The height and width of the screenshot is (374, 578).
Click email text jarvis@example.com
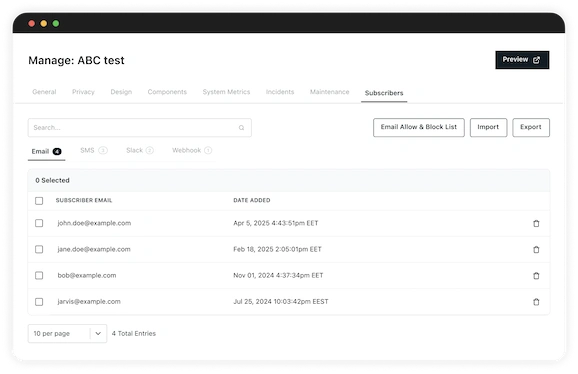[89, 301]
